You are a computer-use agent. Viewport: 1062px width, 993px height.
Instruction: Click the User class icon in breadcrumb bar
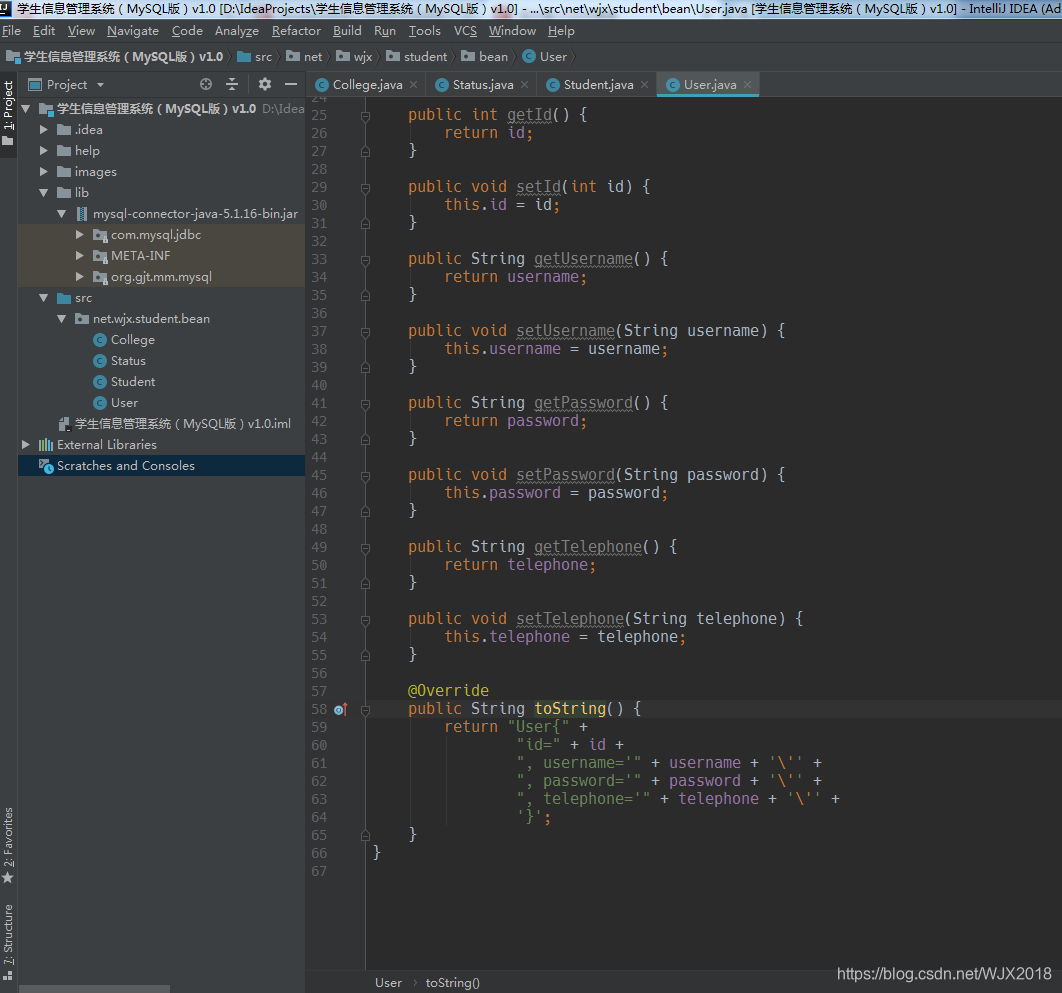[x=529, y=57]
